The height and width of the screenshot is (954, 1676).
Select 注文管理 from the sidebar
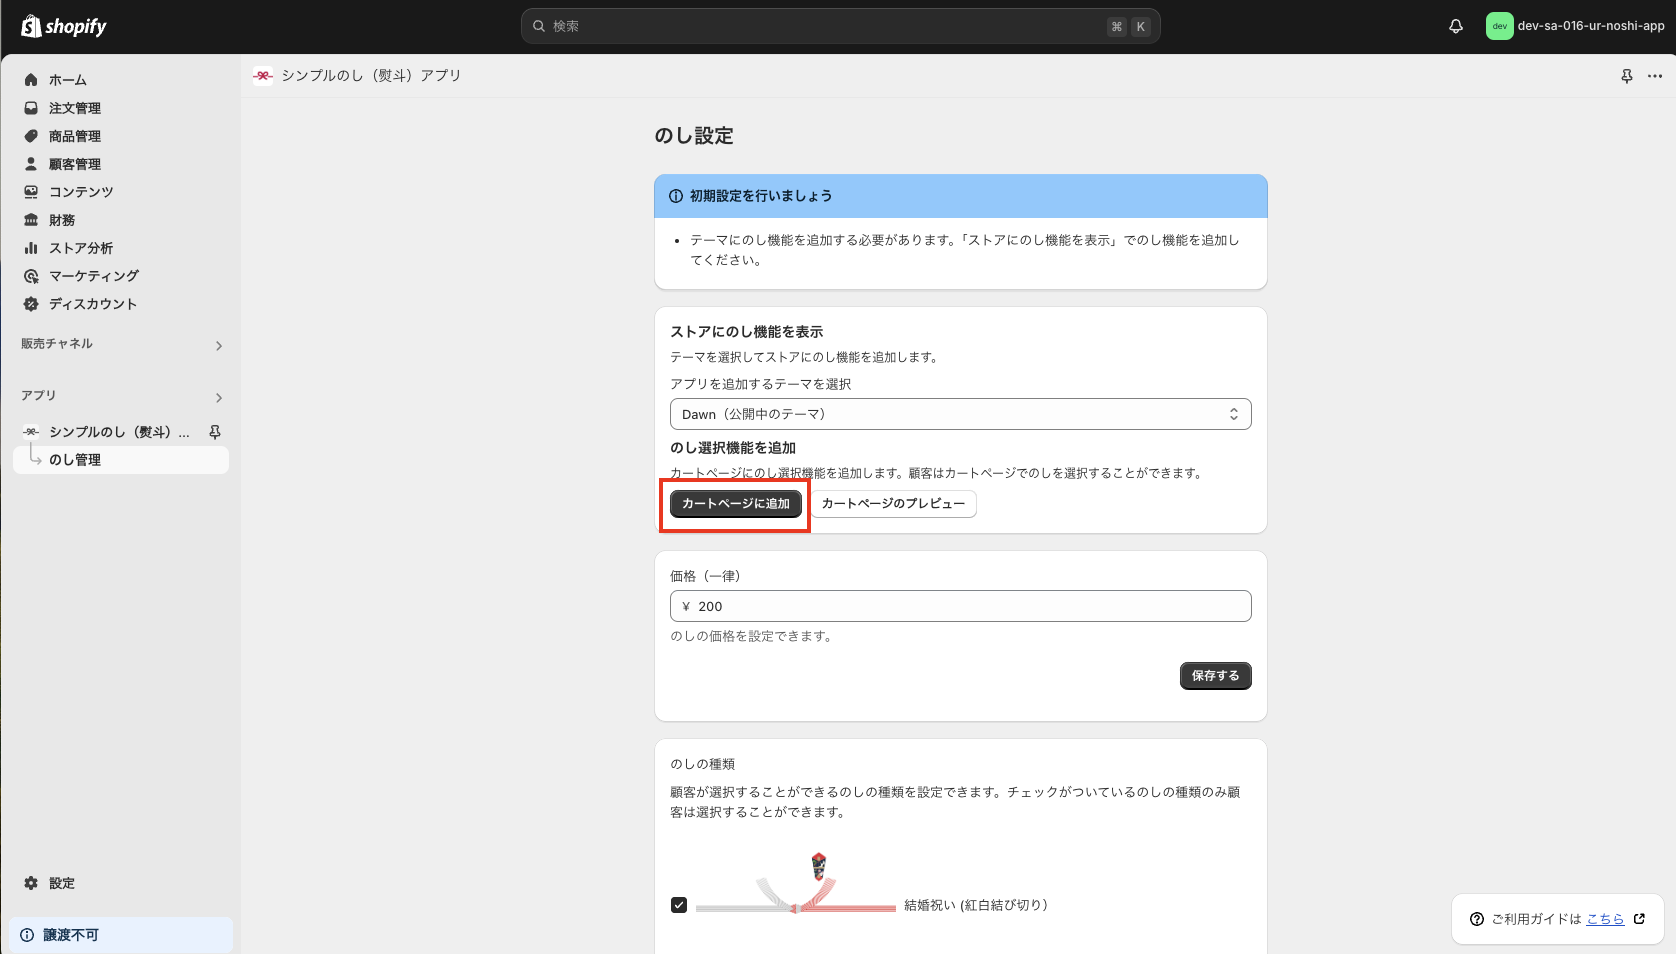(74, 108)
